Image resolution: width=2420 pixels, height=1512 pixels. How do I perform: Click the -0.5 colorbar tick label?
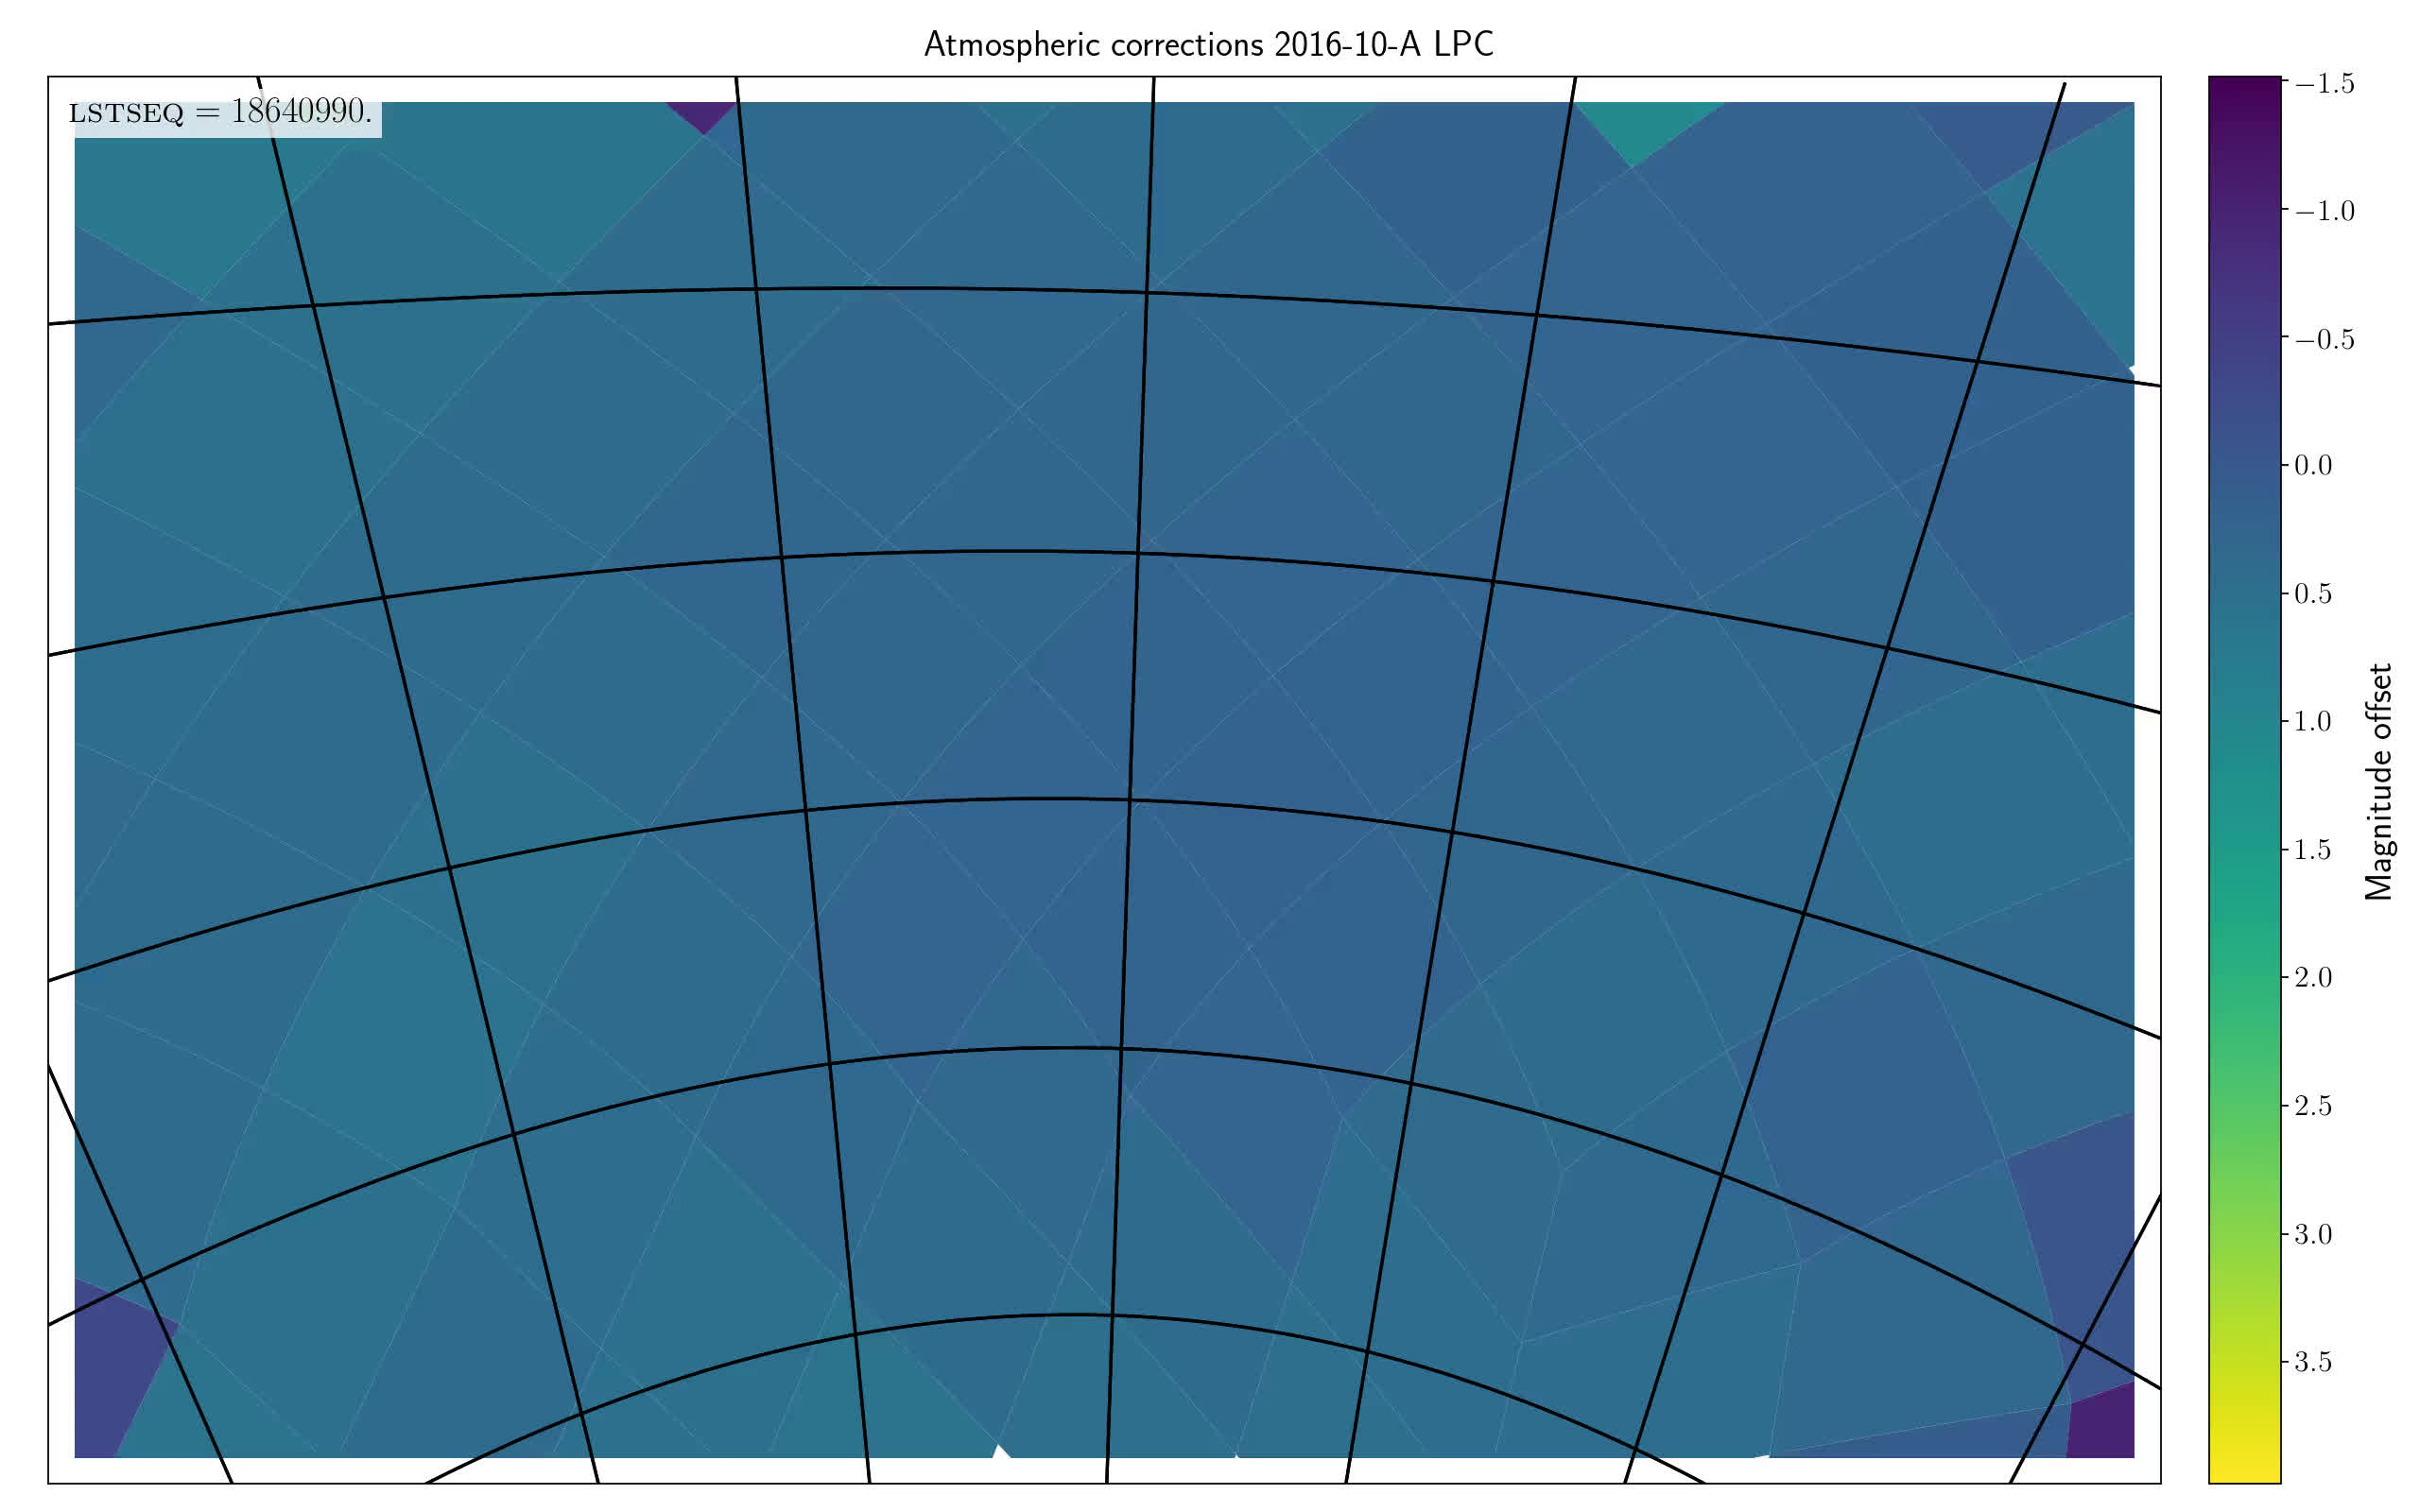[2324, 340]
